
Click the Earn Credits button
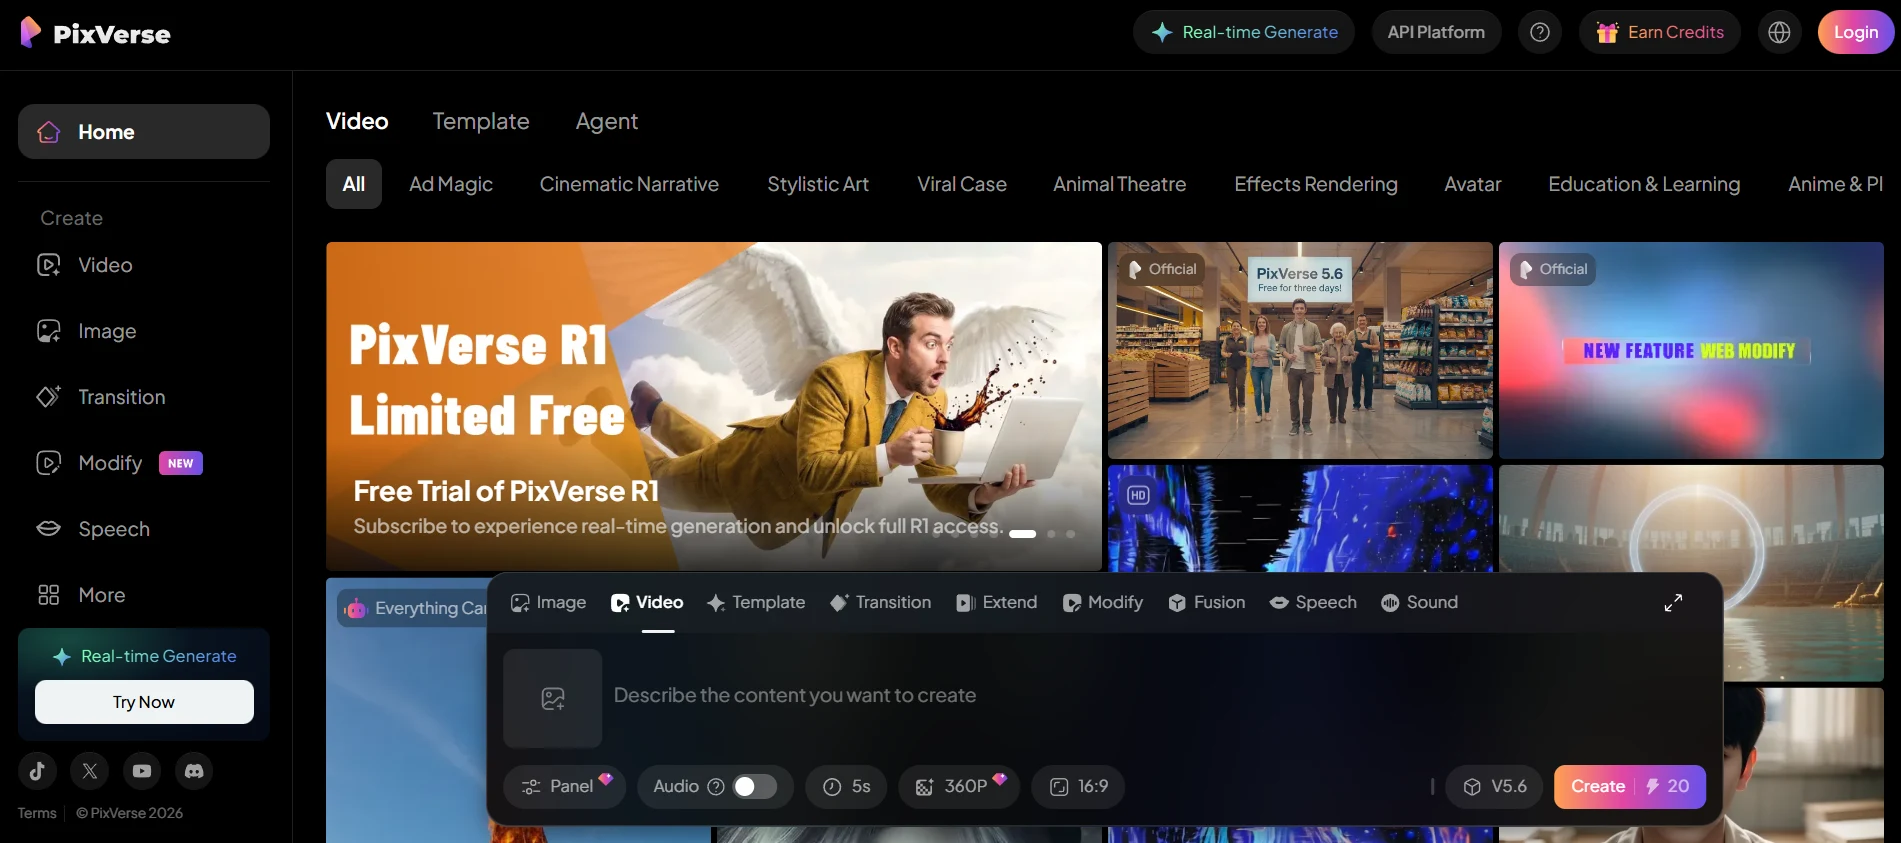(1660, 32)
